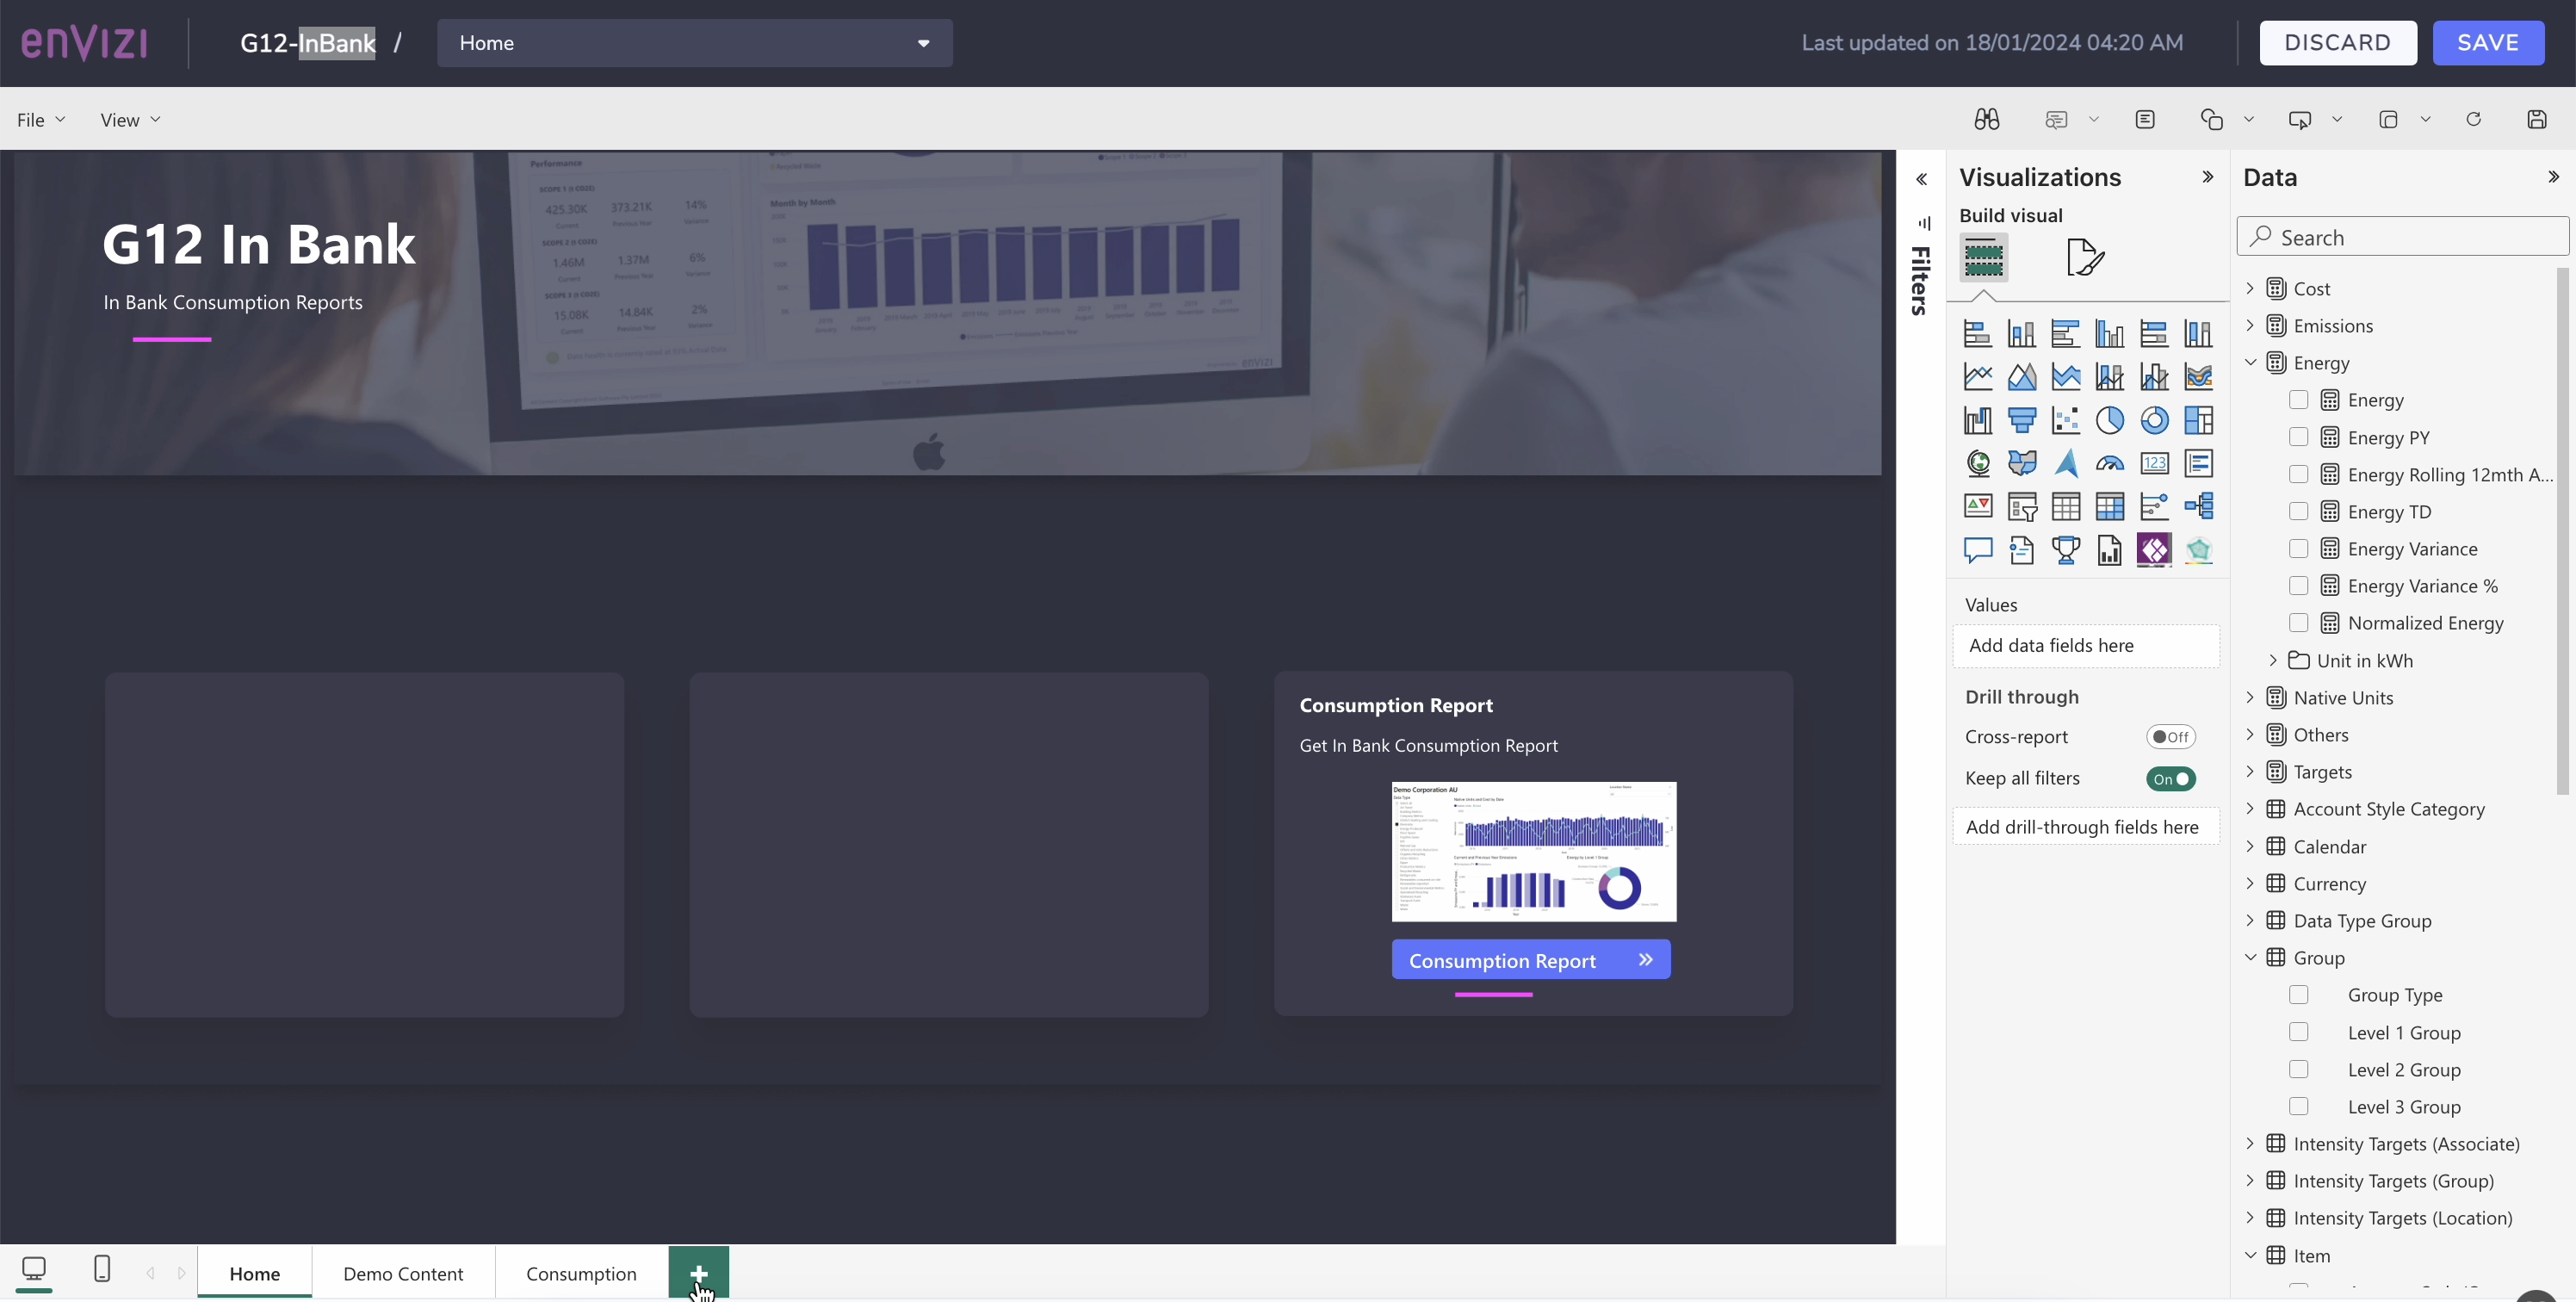Viewport: 2576px width, 1302px height.
Task: Click the SAVE button
Action: 2488,43
